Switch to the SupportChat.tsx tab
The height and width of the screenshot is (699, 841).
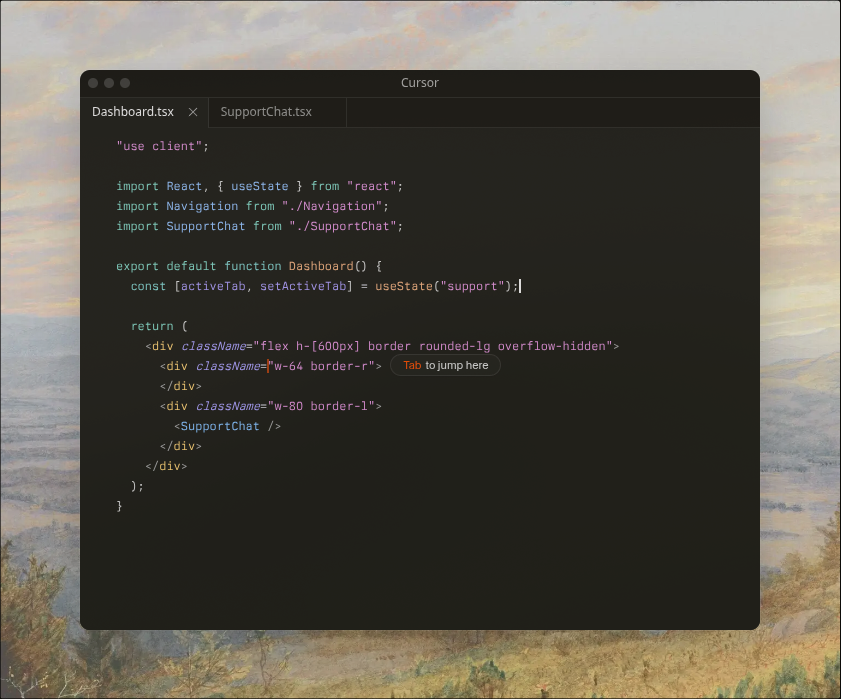tap(266, 112)
